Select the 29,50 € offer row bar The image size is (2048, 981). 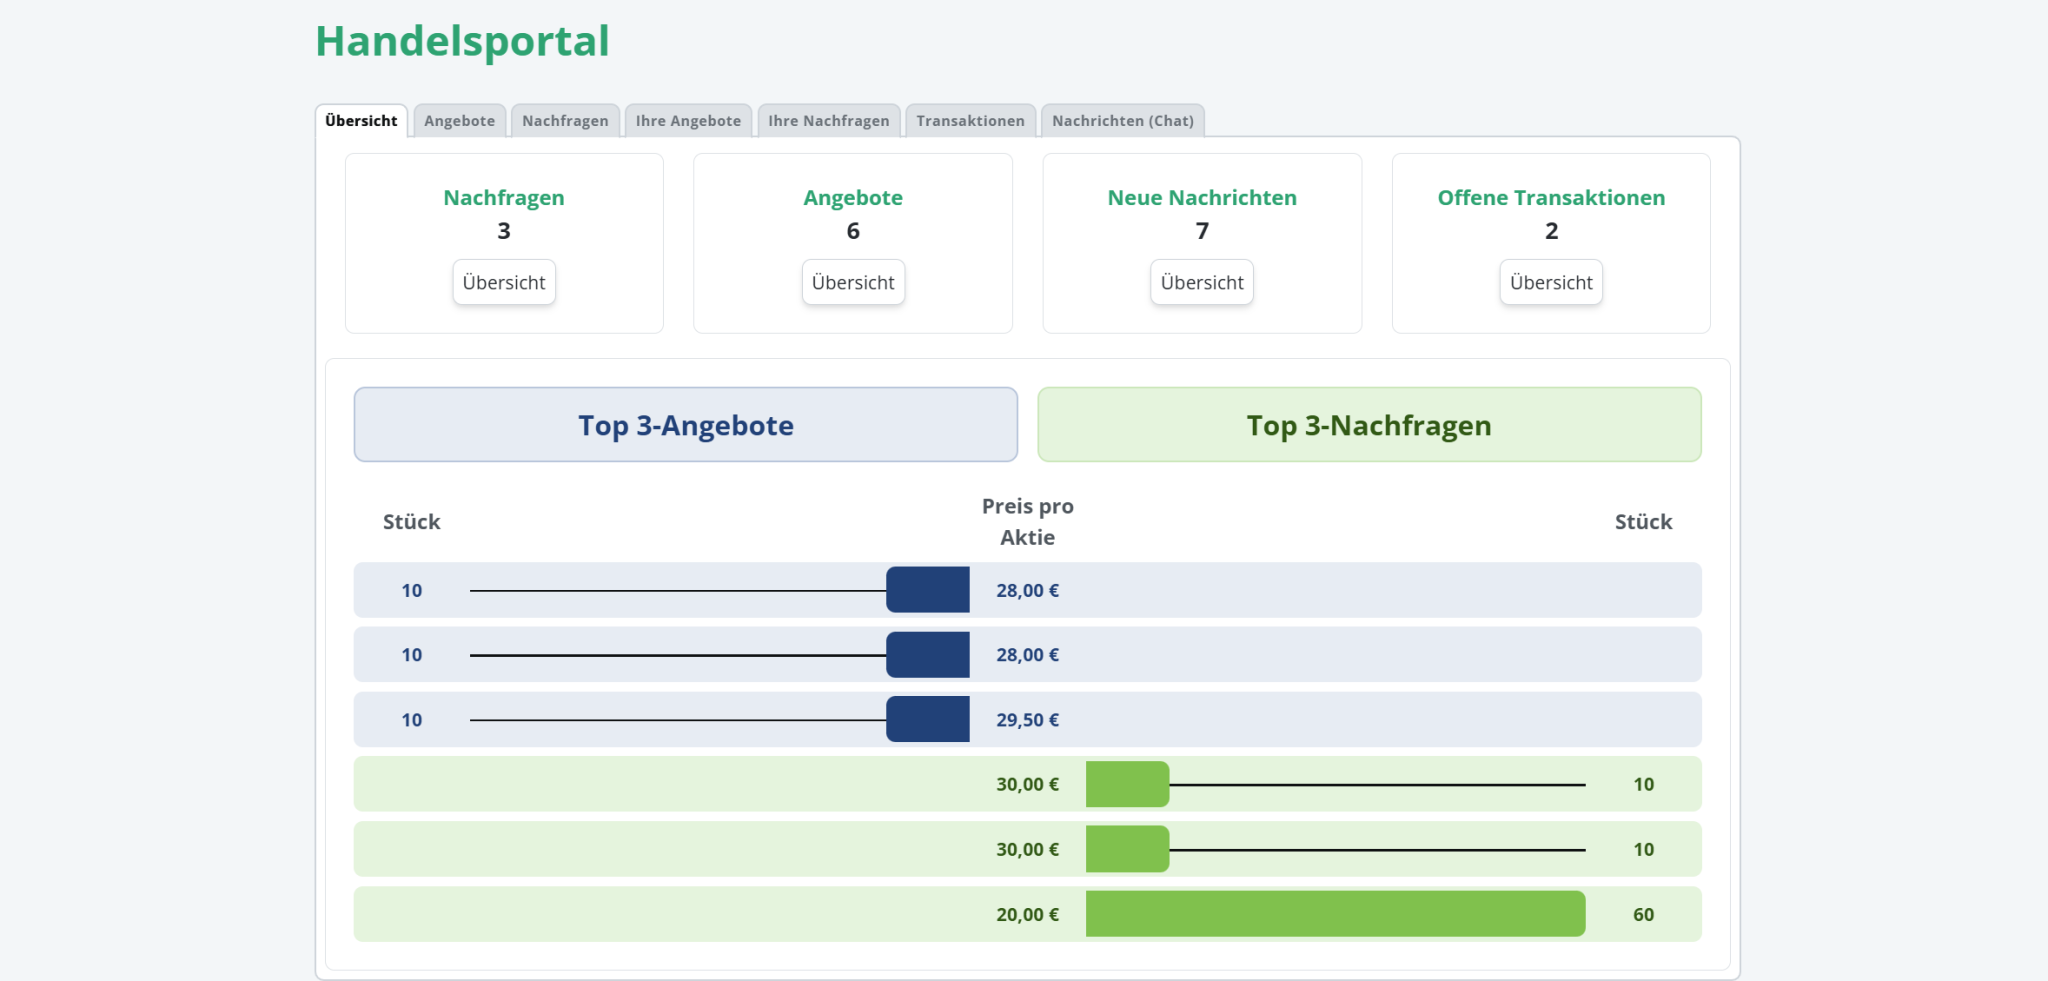click(927, 719)
